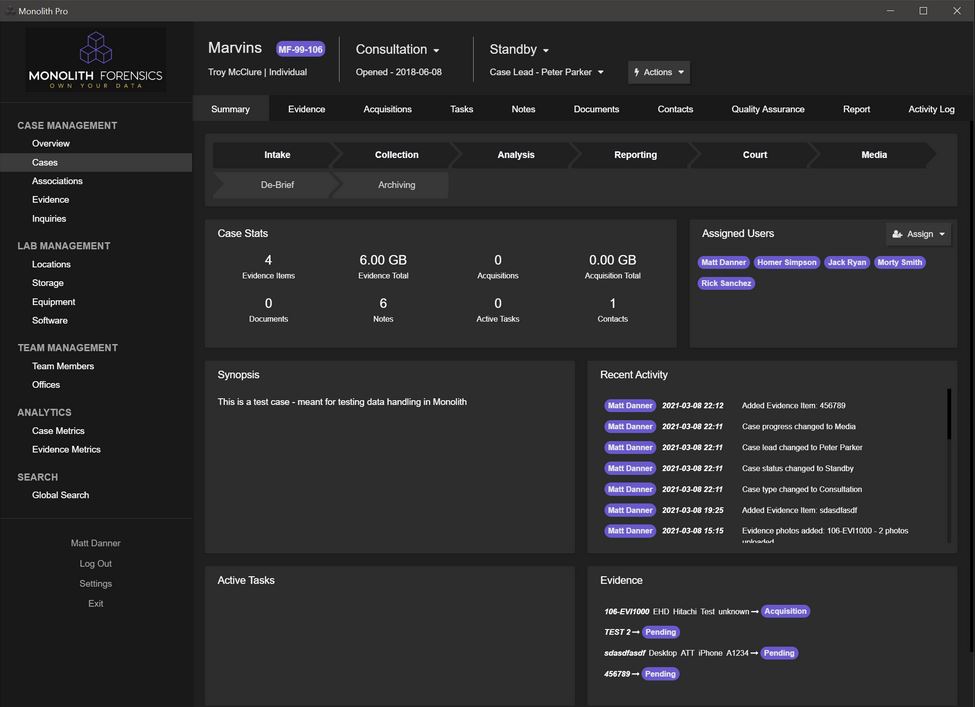
Task: Select the Jack Ryan assigned user tag
Action: [846, 262]
